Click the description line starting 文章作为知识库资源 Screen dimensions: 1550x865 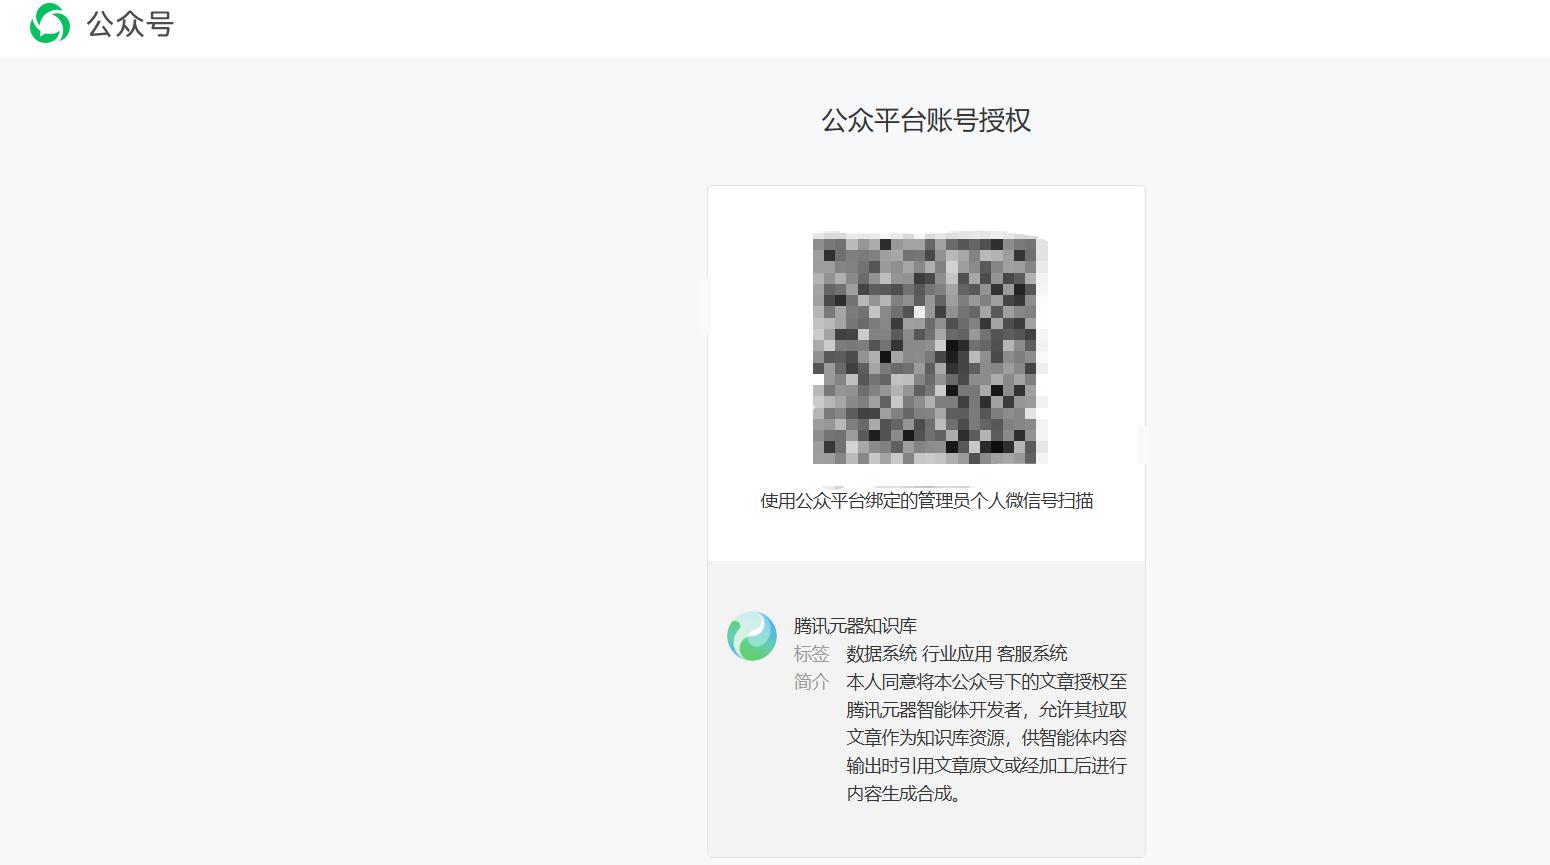(x=986, y=738)
